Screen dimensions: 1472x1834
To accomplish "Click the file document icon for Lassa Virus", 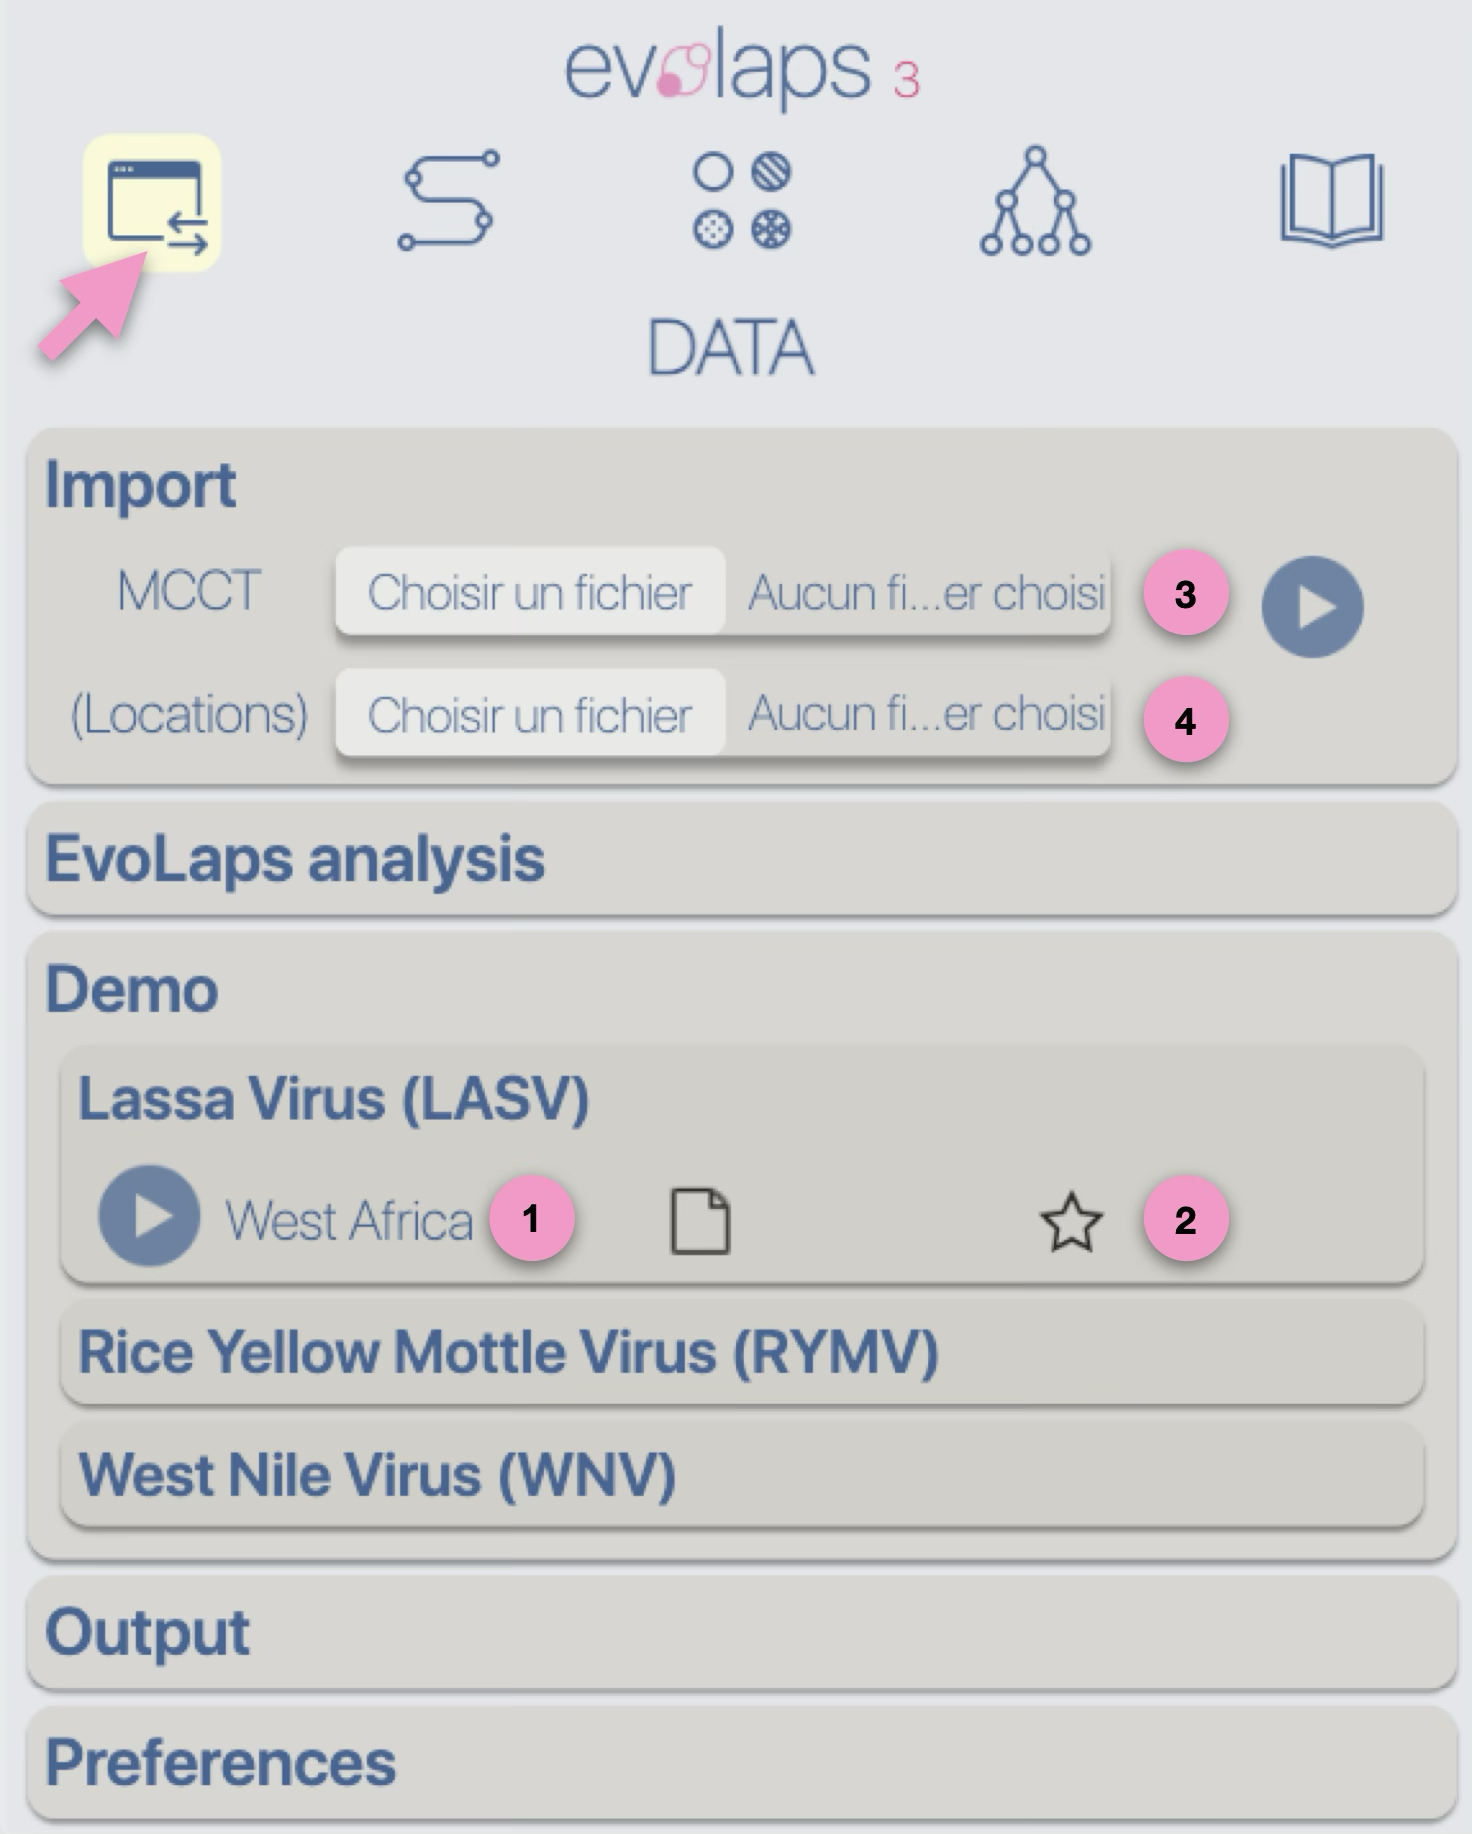I will [x=699, y=1221].
